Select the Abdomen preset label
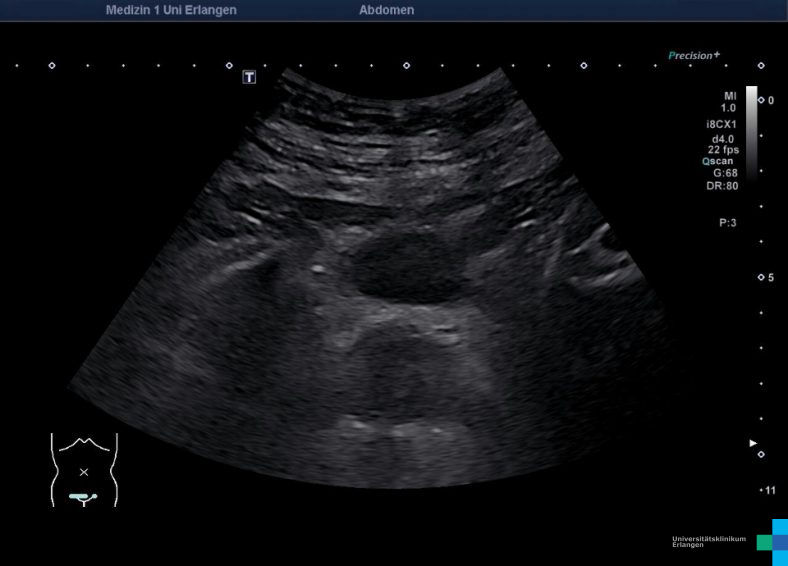Image resolution: width=788 pixels, height=566 pixels. 386,10
